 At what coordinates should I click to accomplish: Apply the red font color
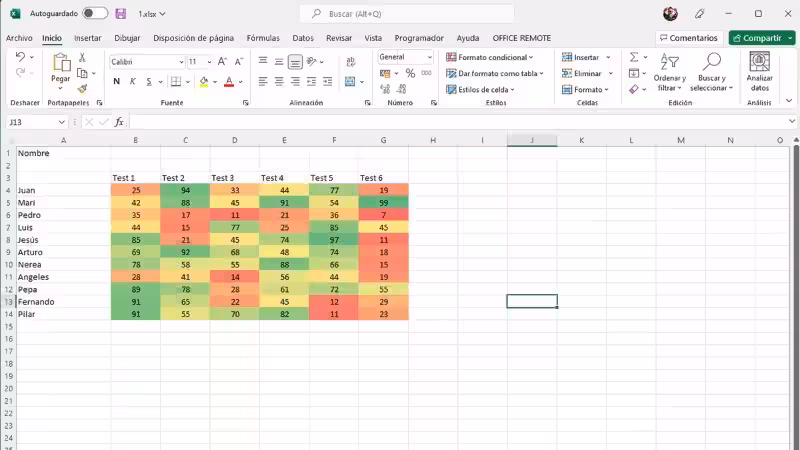tap(229, 82)
